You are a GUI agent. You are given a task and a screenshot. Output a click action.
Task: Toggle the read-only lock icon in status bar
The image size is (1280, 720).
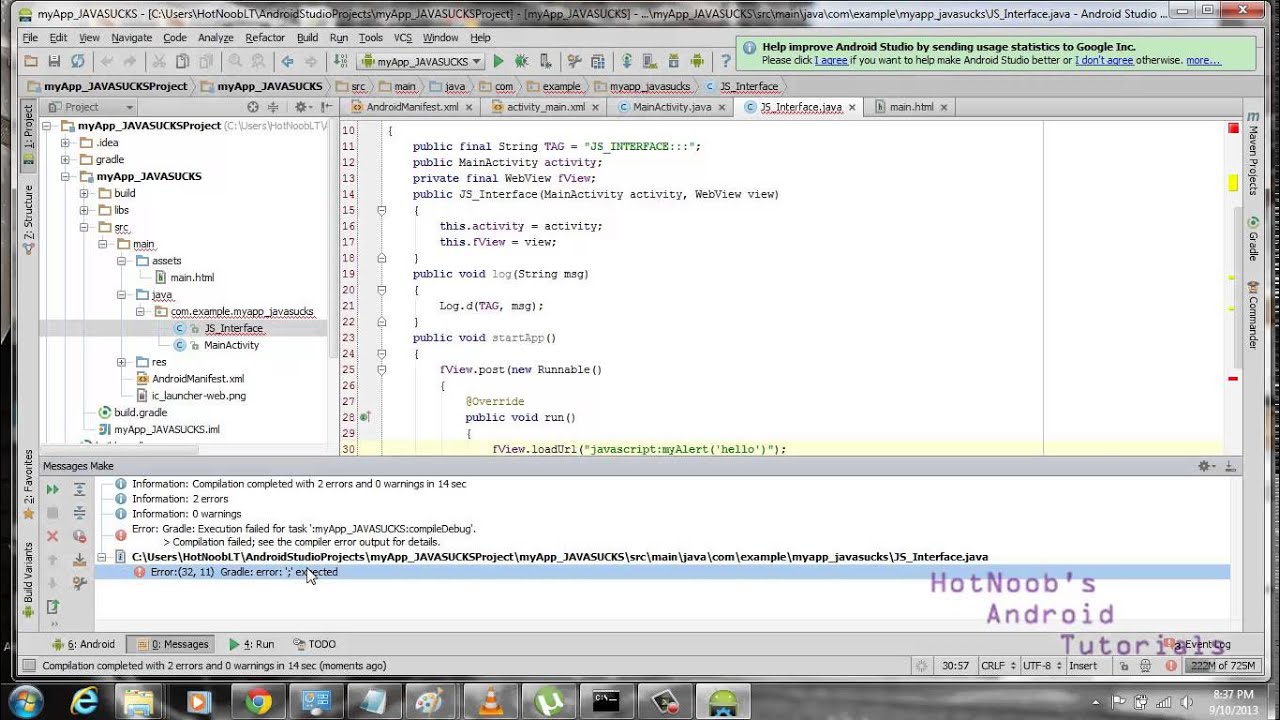click(x=1125, y=666)
